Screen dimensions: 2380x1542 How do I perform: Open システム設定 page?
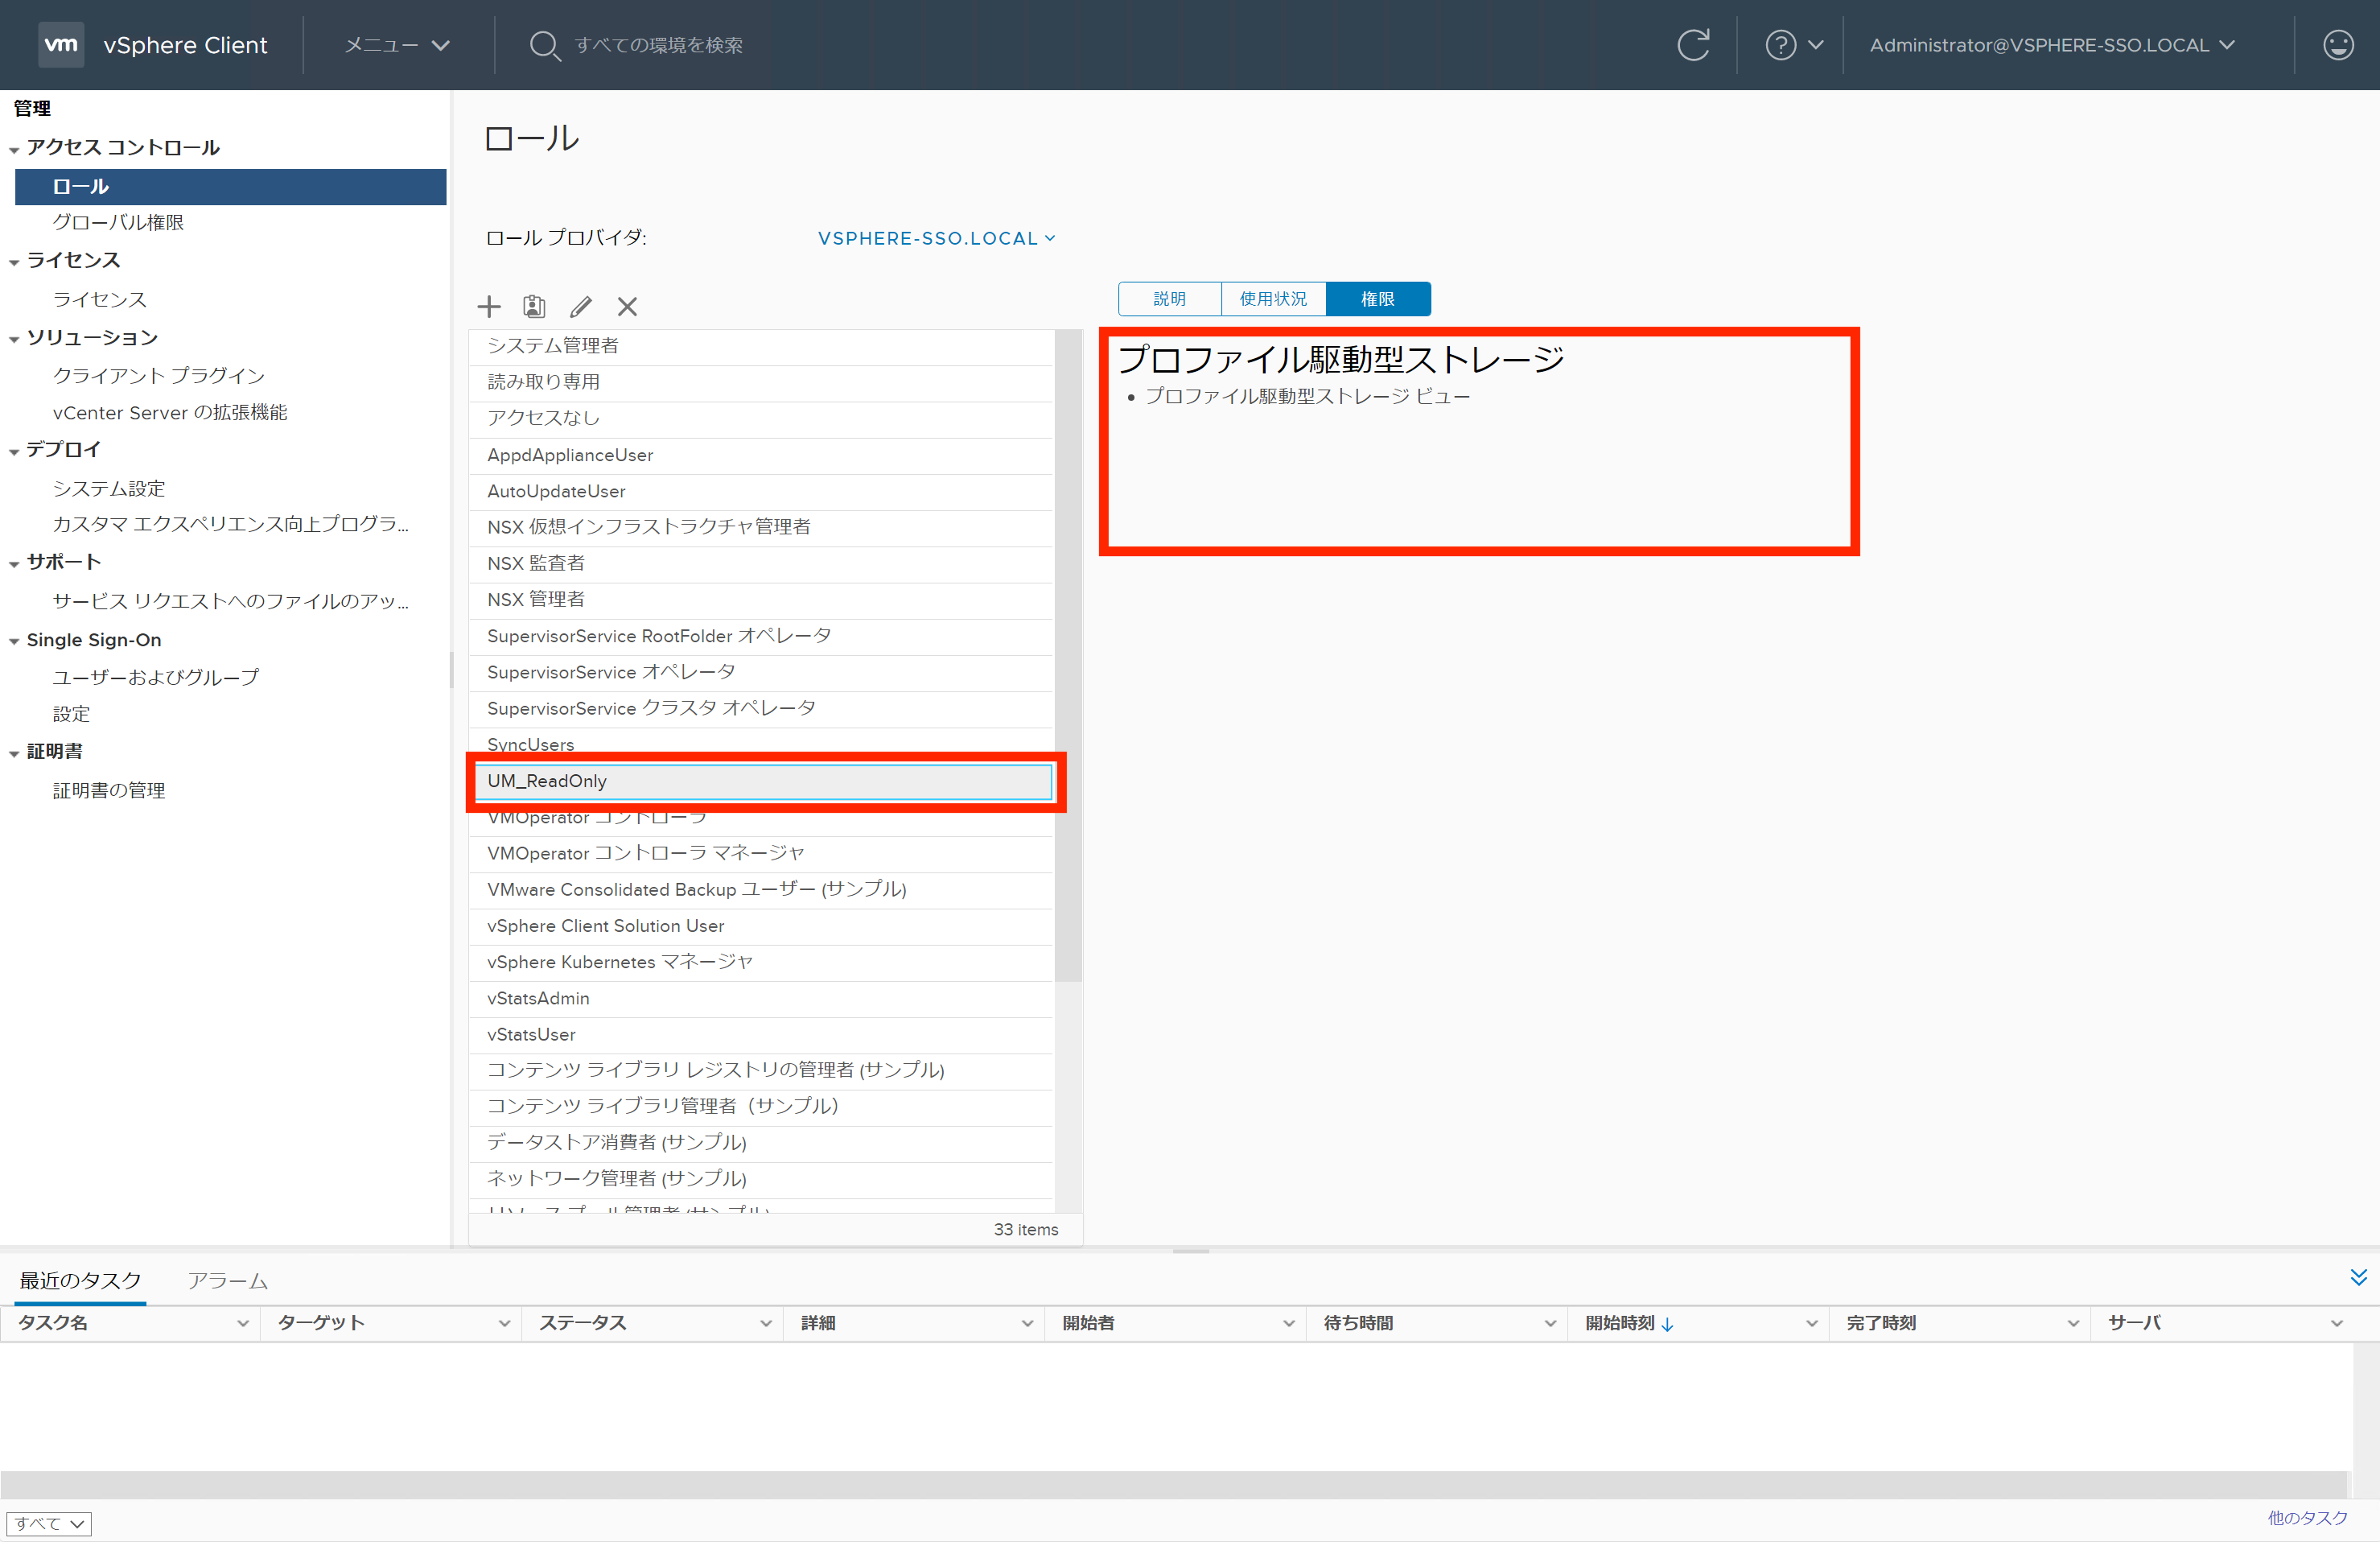[x=109, y=488]
